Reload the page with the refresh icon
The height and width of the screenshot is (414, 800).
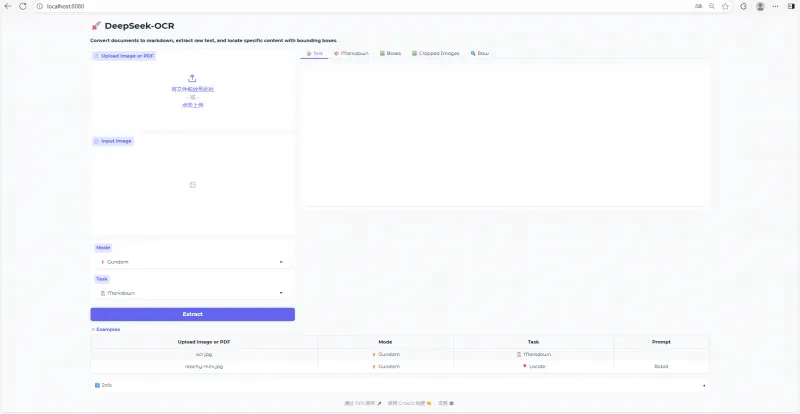[x=22, y=6]
